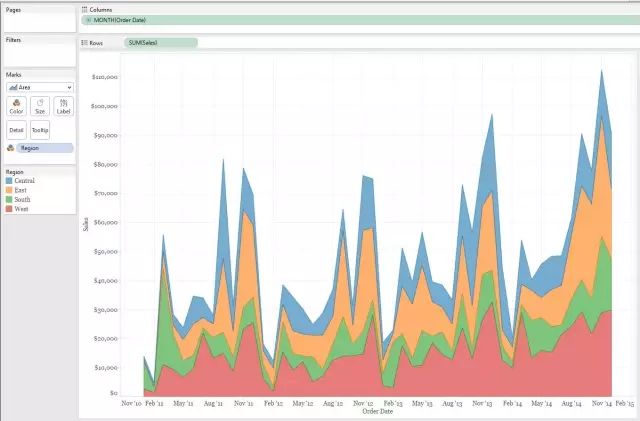Screen dimensions: 640x421
Task: Click the Sales axis title
Action: click(86, 224)
